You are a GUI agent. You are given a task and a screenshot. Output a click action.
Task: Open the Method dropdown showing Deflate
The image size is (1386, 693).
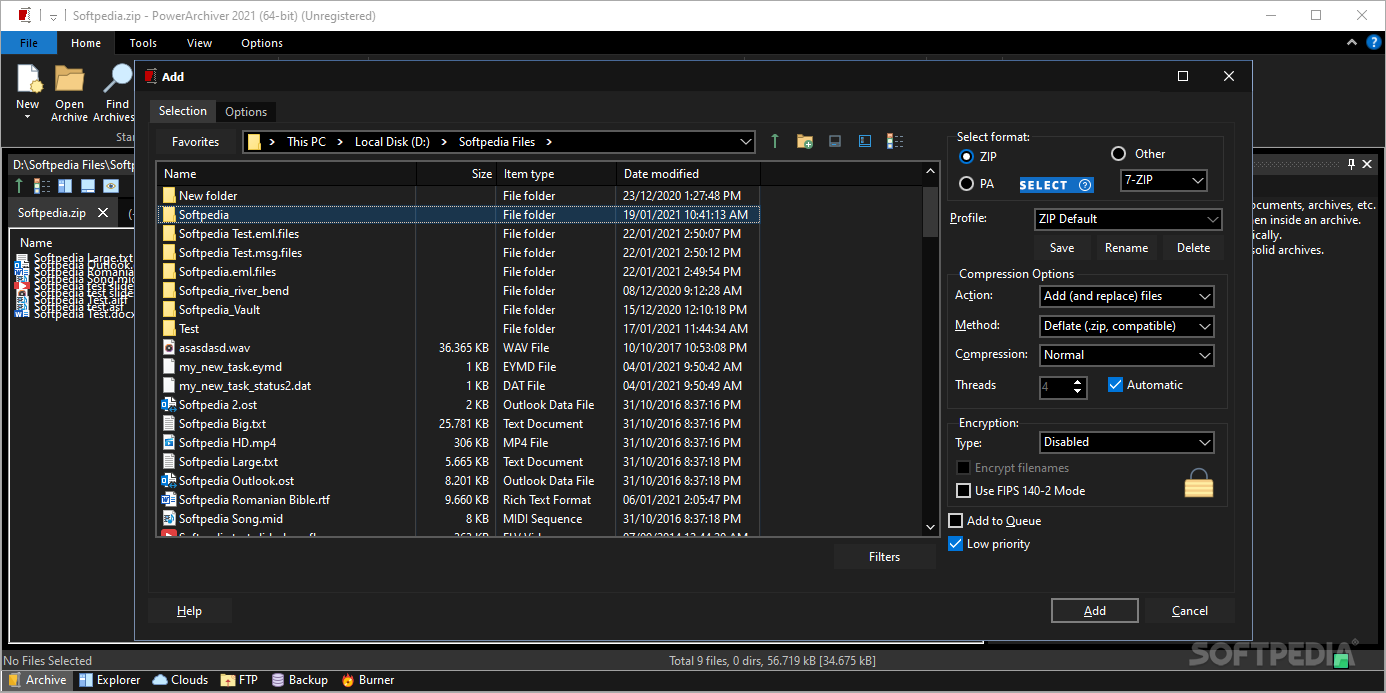click(1126, 326)
